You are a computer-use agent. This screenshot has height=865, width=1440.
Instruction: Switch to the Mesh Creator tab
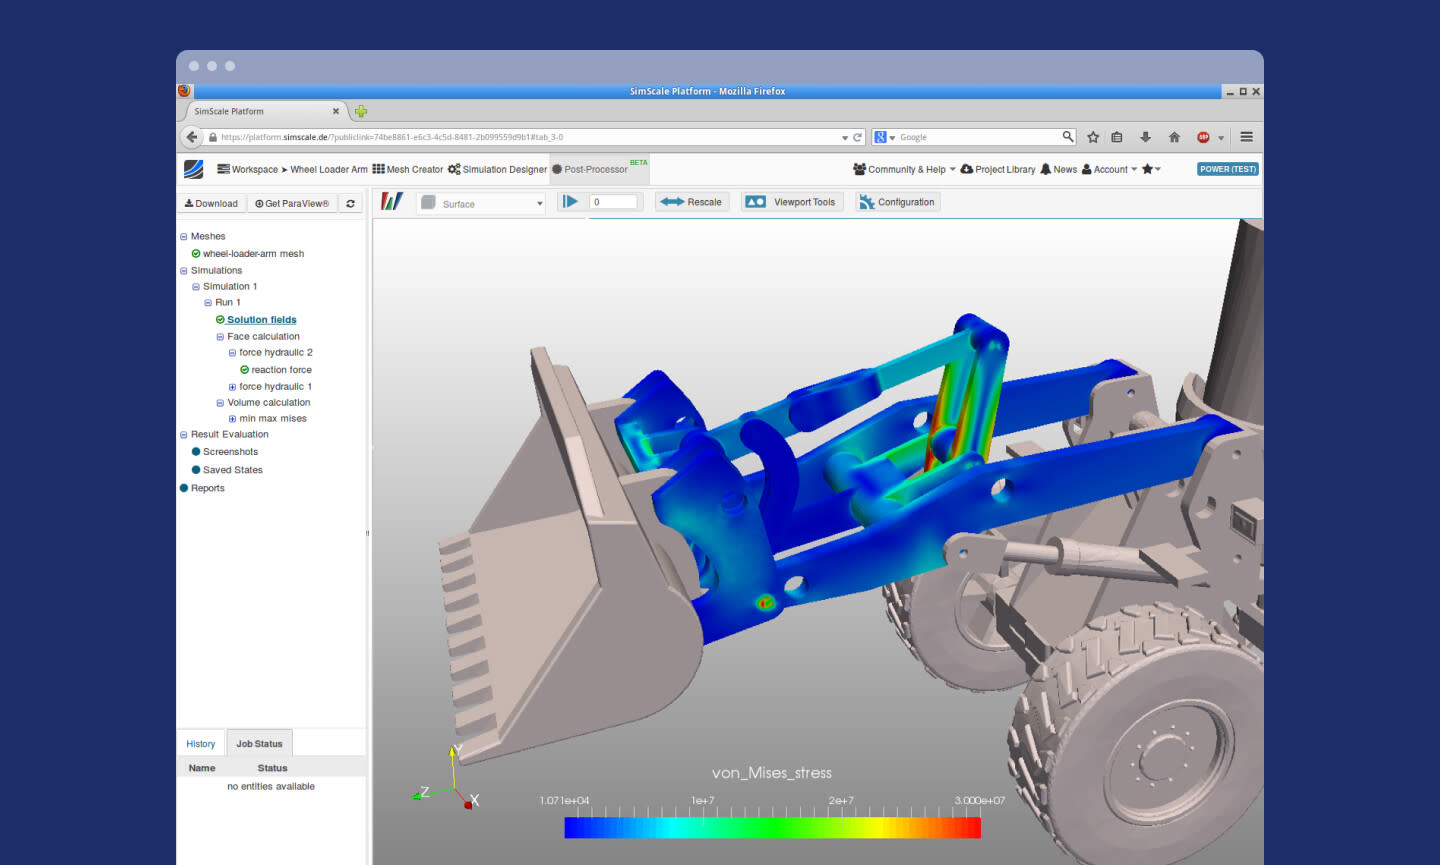pos(408,169)
